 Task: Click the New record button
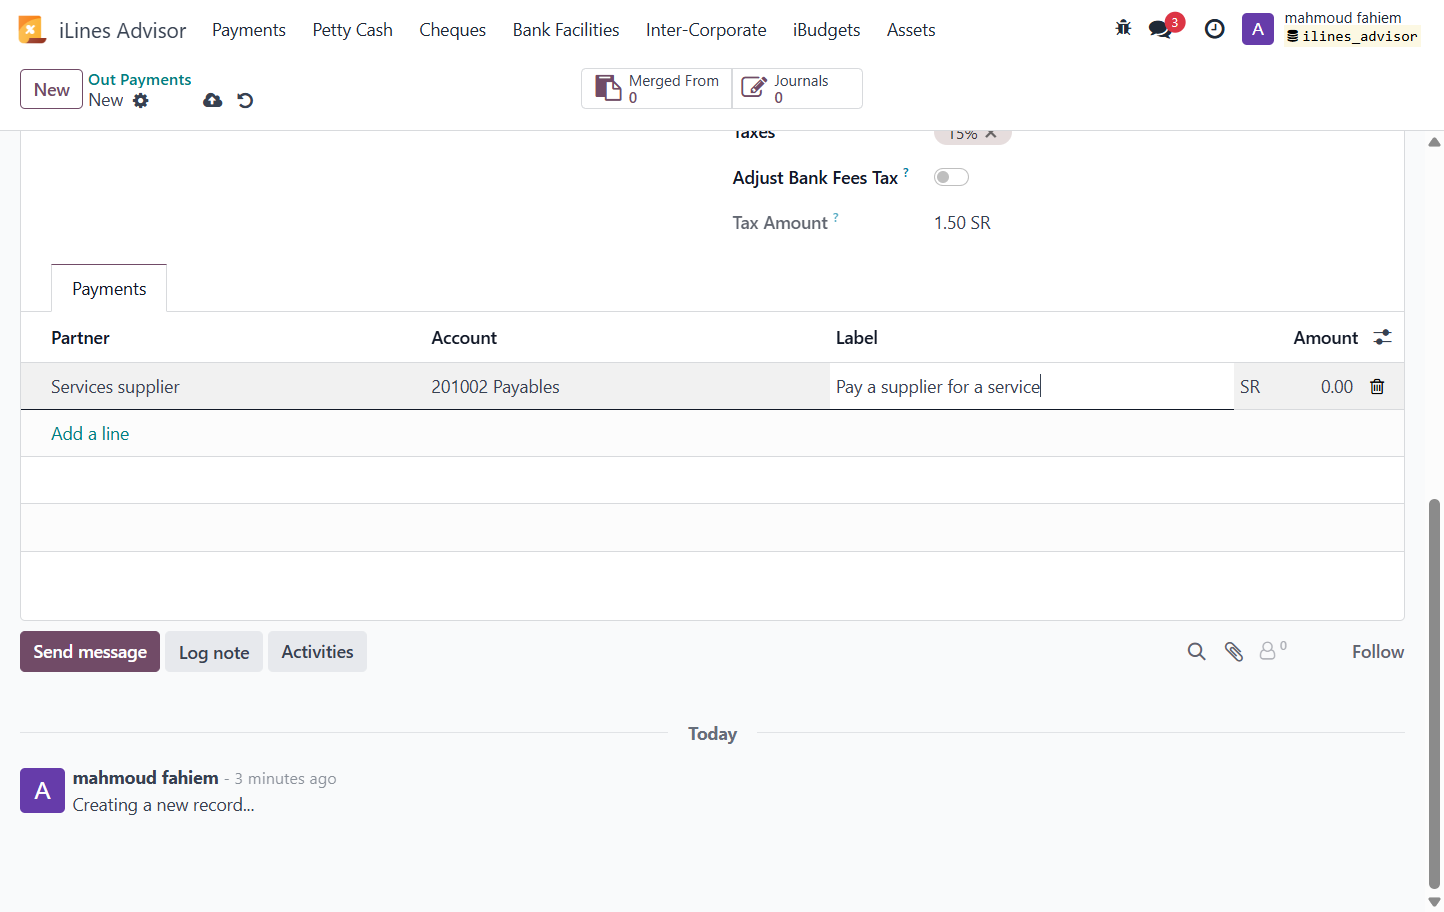(51, 89)
